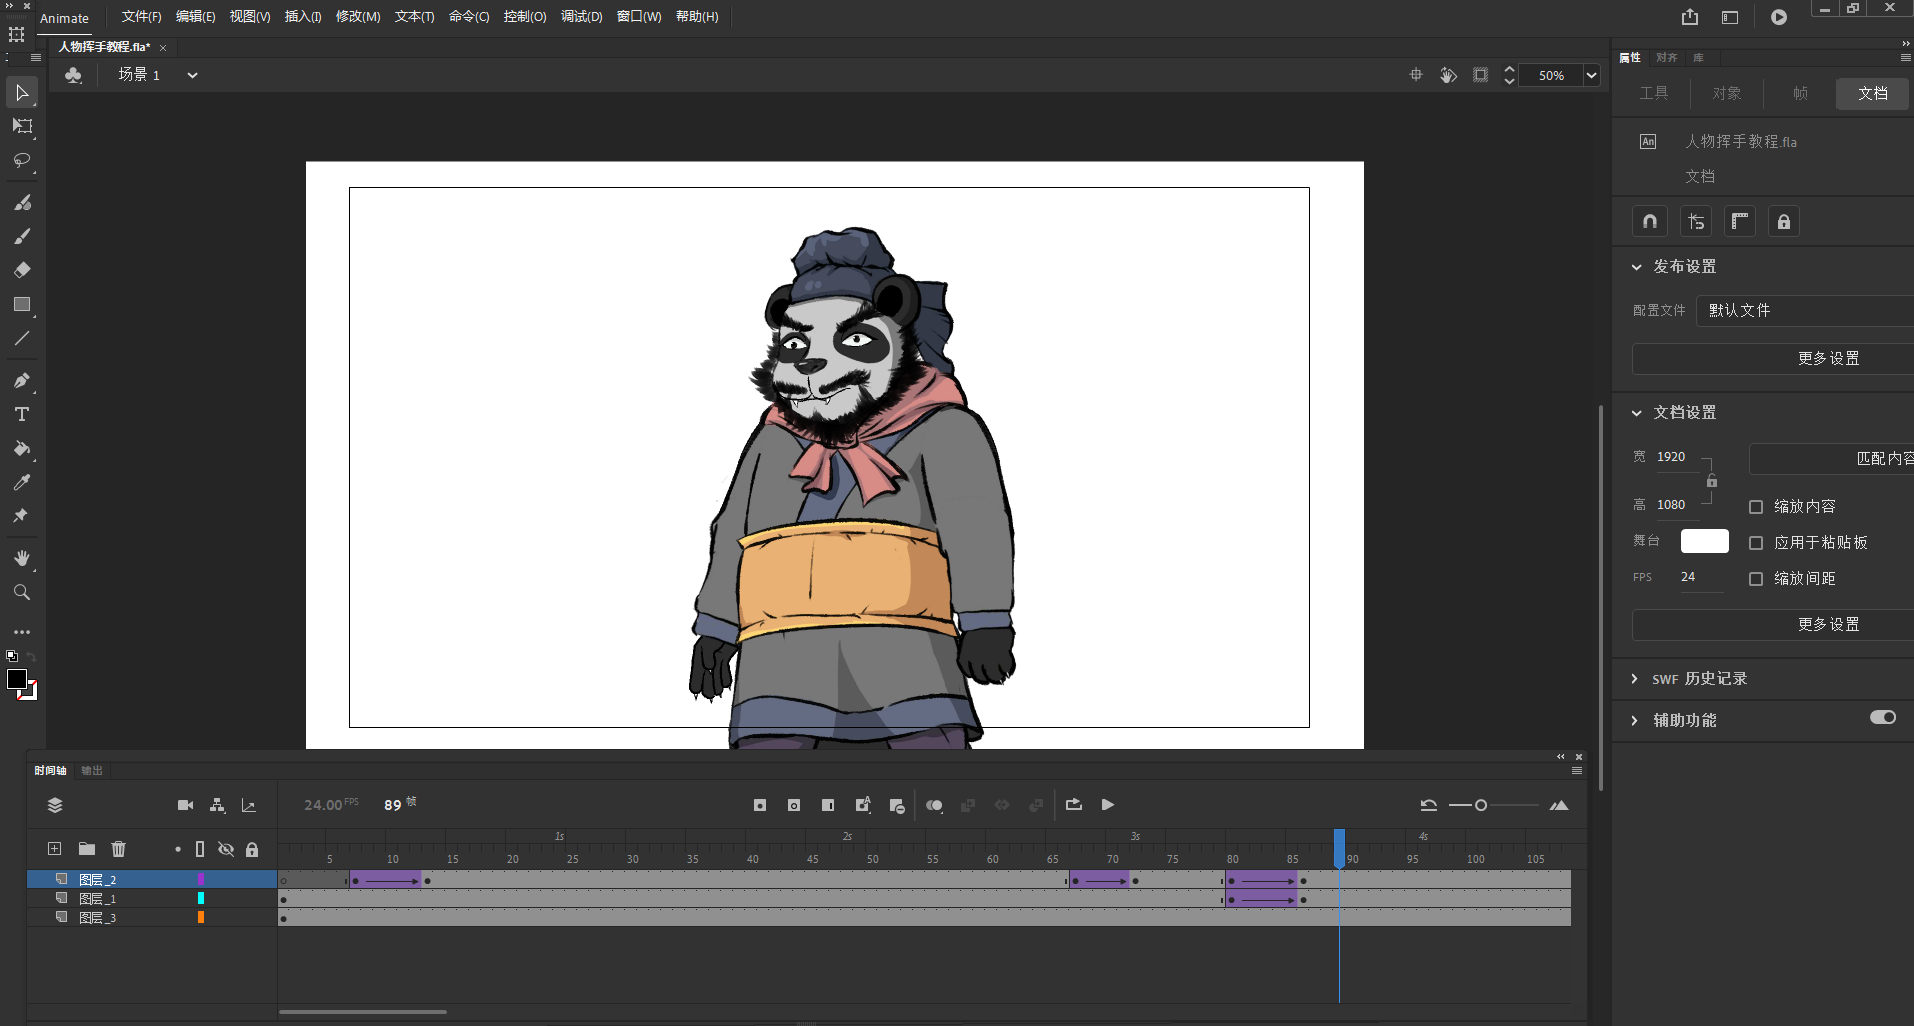Select the Lasso tool
The height and width of the screenshot is (1026, 1914).
[22, 161]
